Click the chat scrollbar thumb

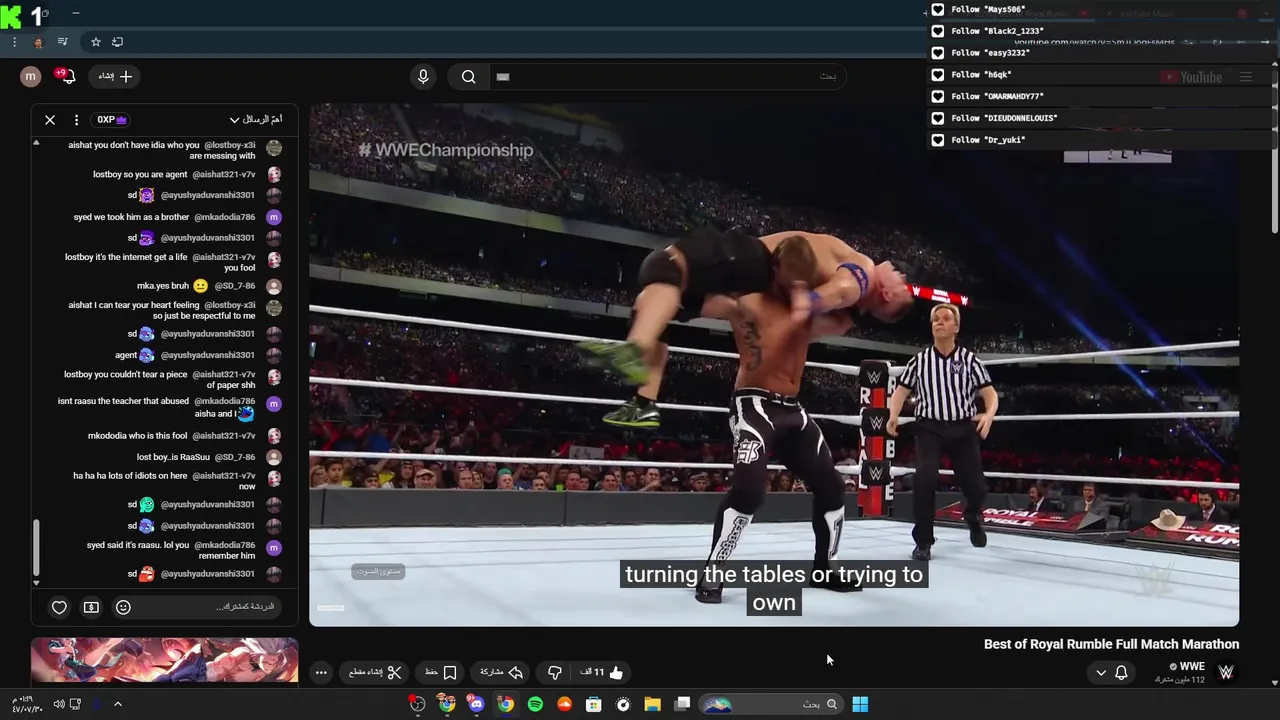point(36,548)
